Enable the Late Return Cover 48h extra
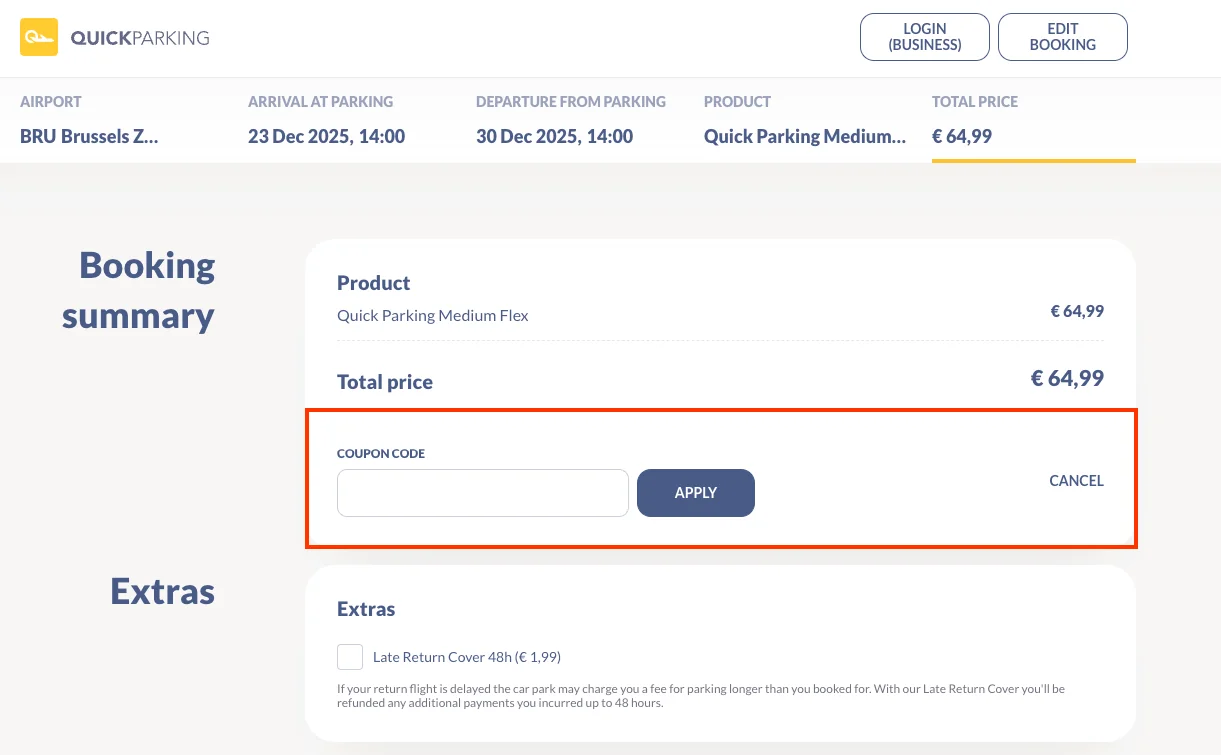 click(x=349, y=656)
